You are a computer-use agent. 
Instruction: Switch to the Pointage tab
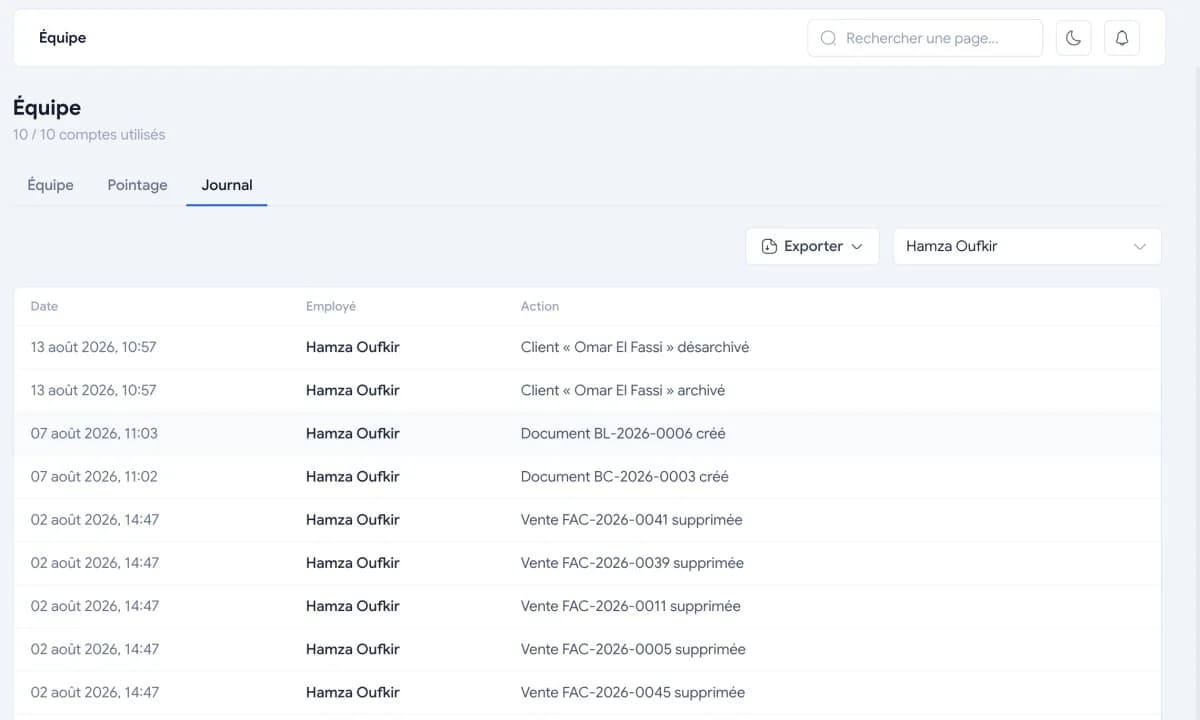(137, 185)
